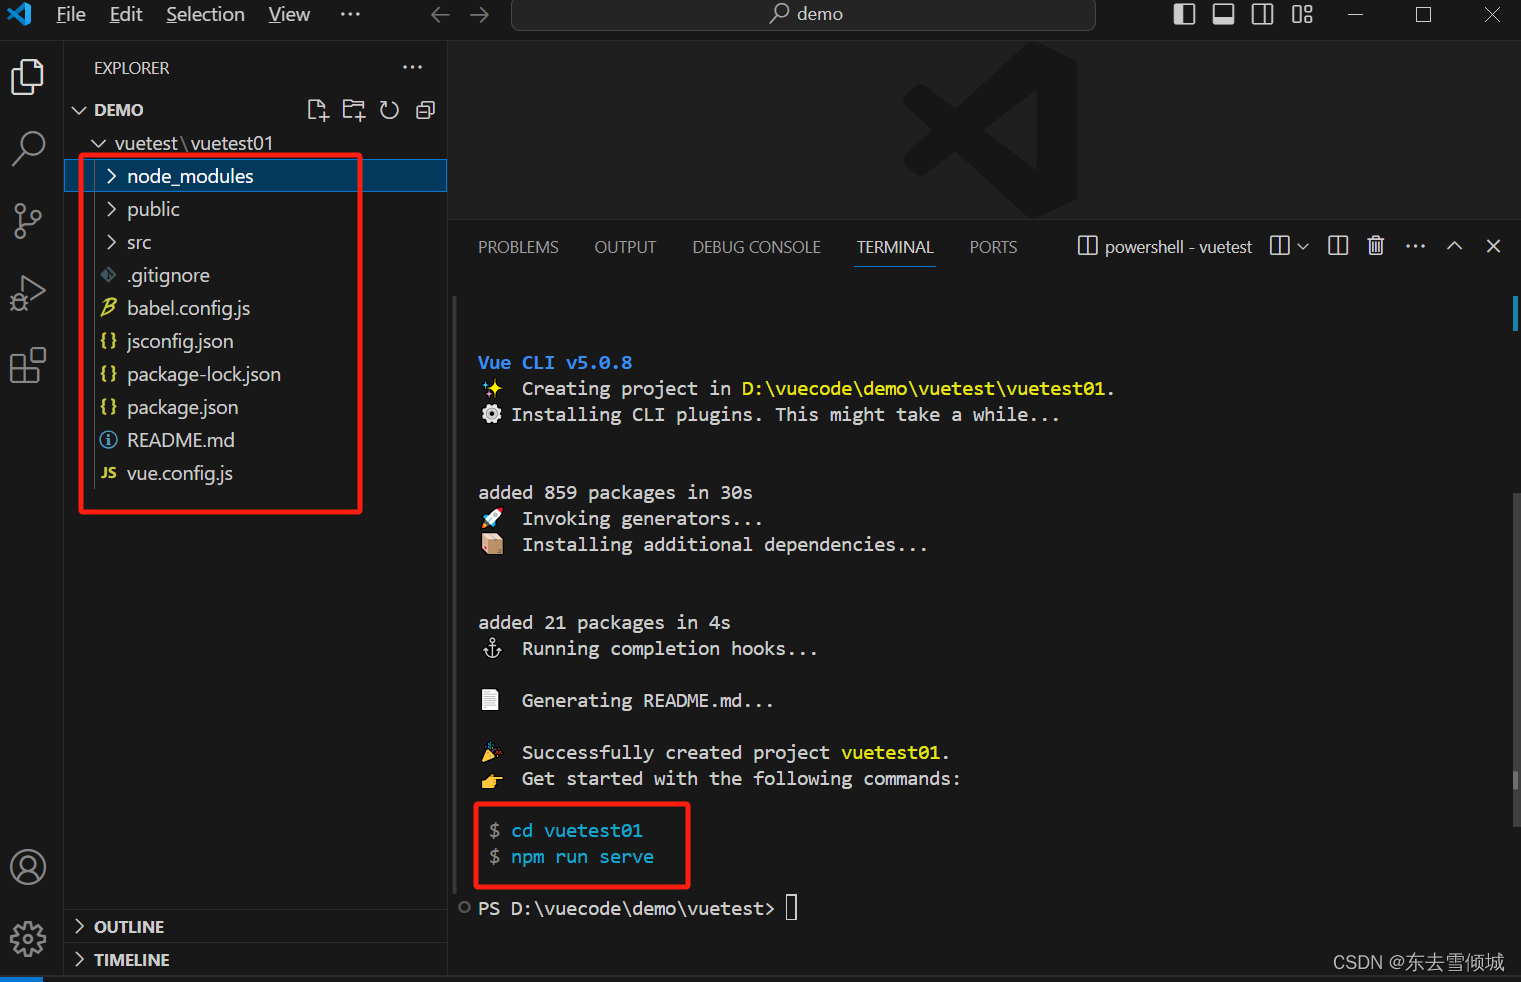
Task: Refresh the Explorer file tree
Action: [x=390, y=110]
